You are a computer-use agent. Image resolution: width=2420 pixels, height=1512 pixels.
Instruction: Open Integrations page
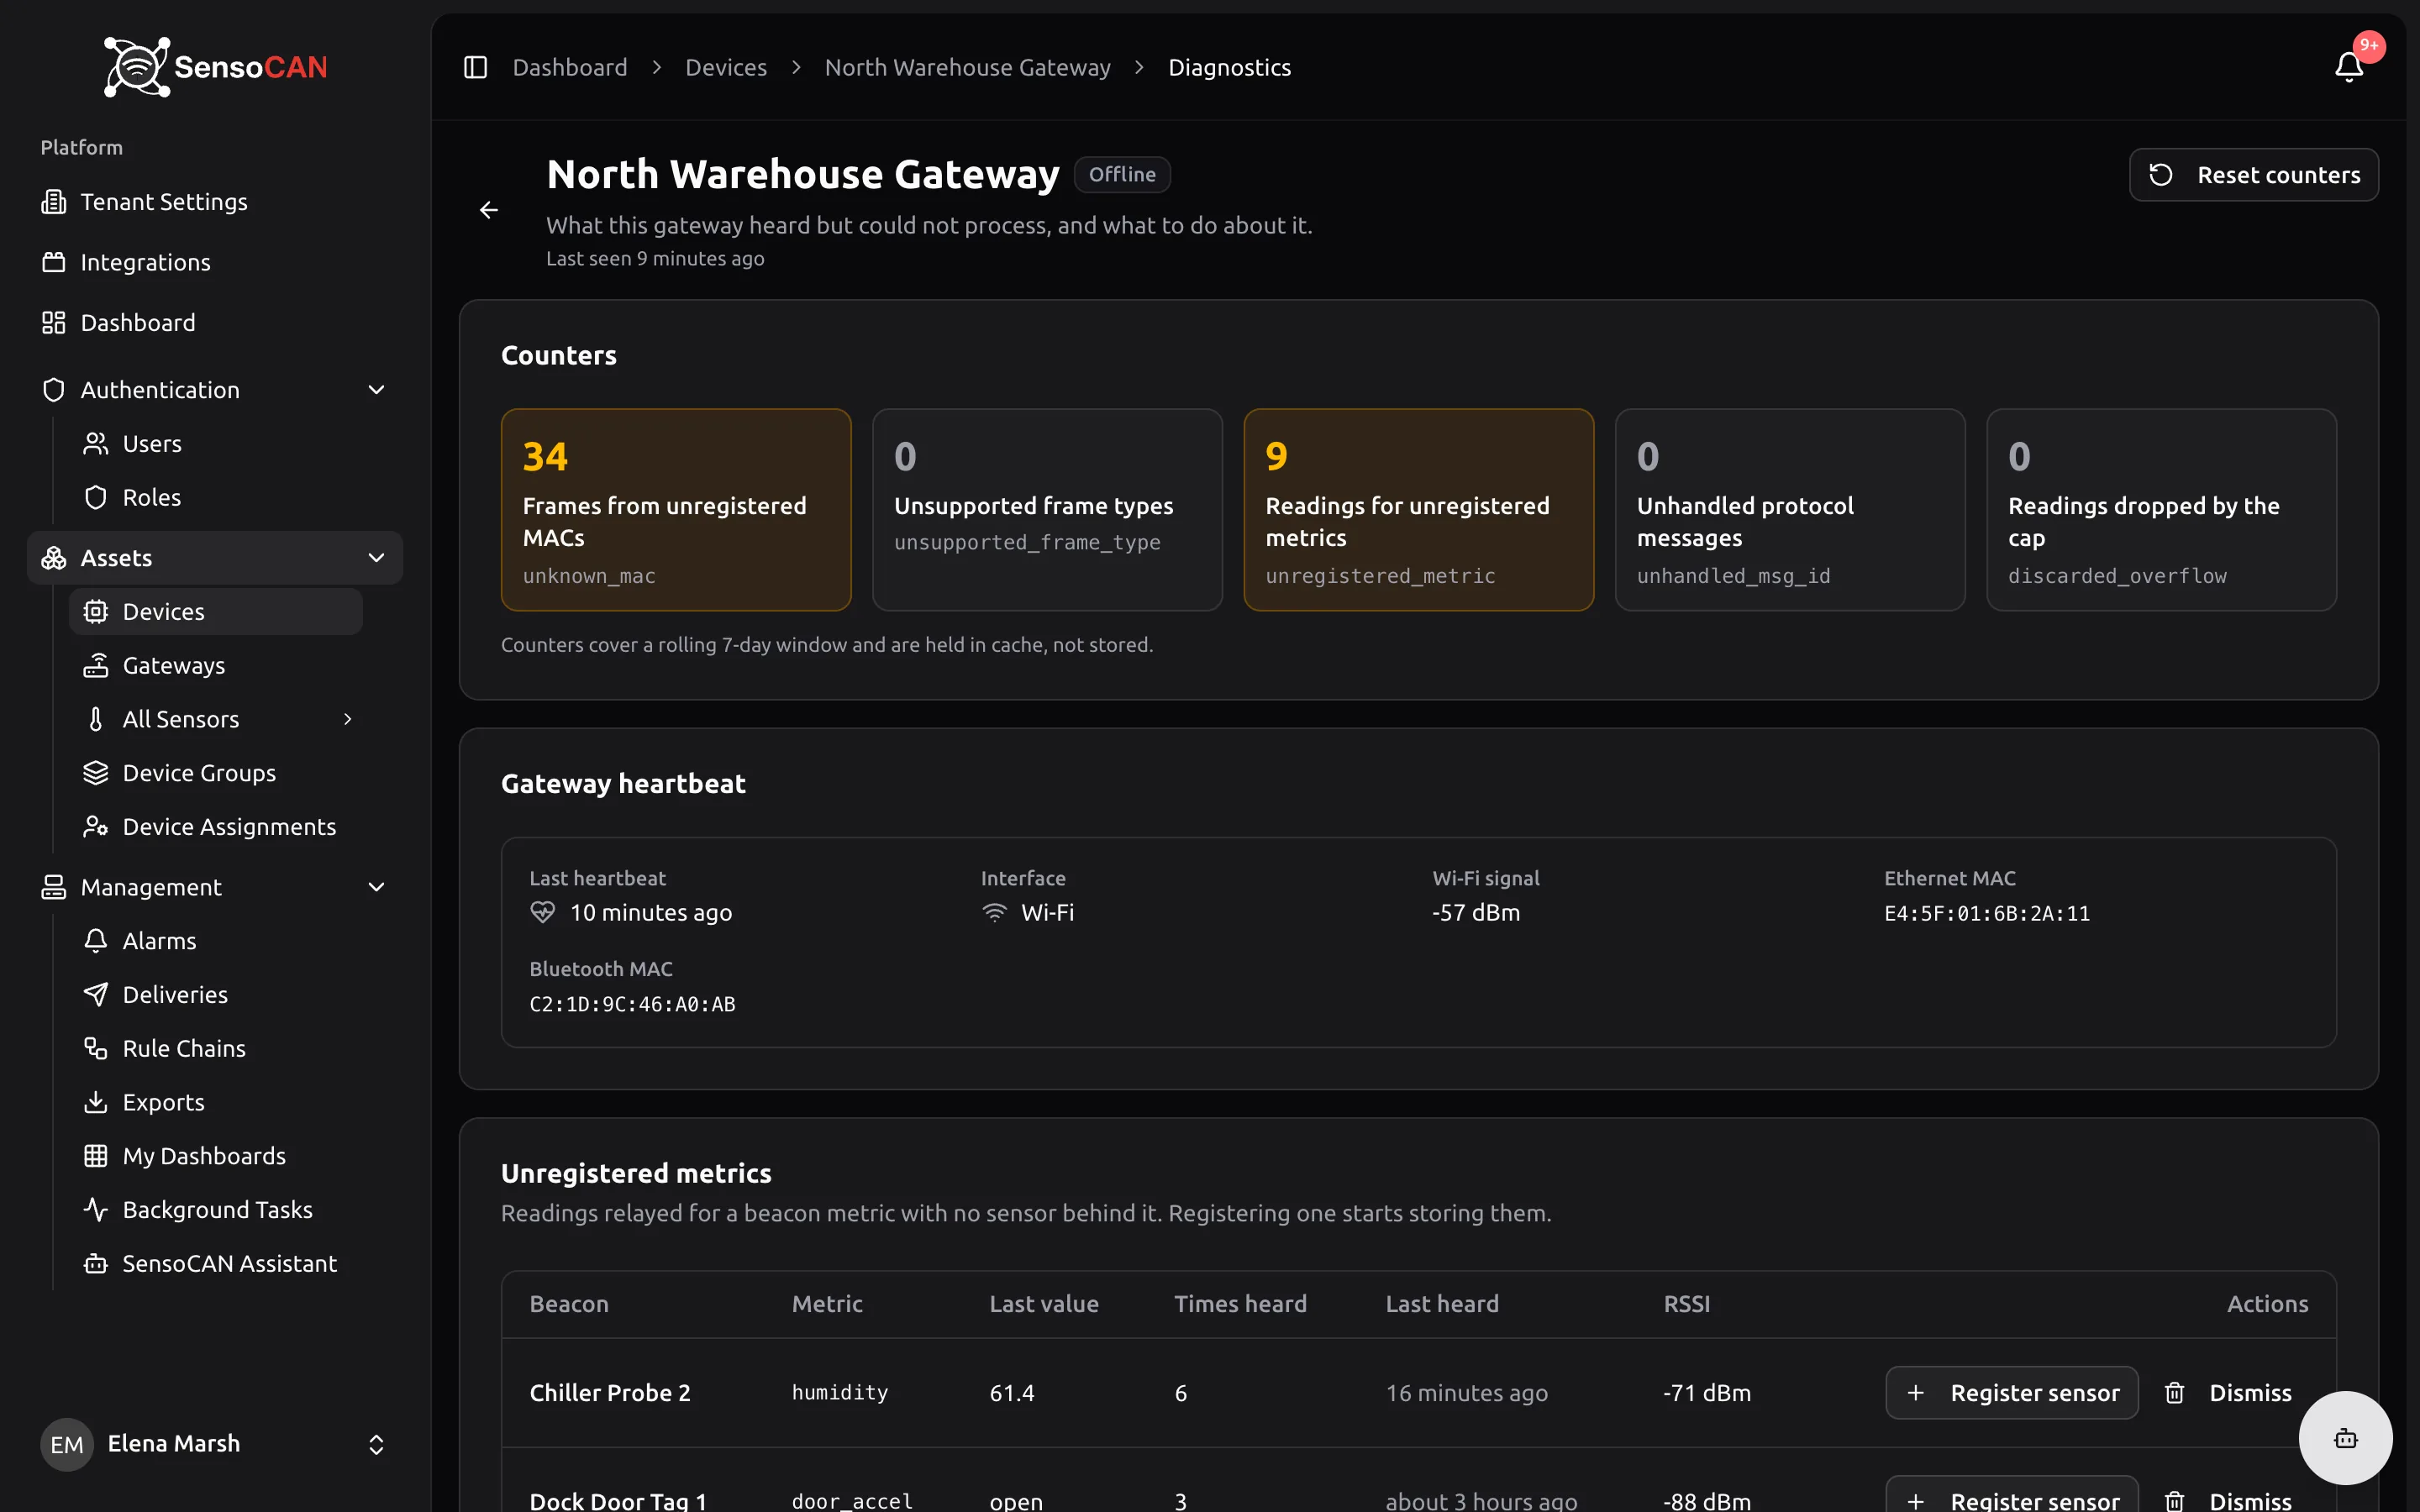pos(215,262)
